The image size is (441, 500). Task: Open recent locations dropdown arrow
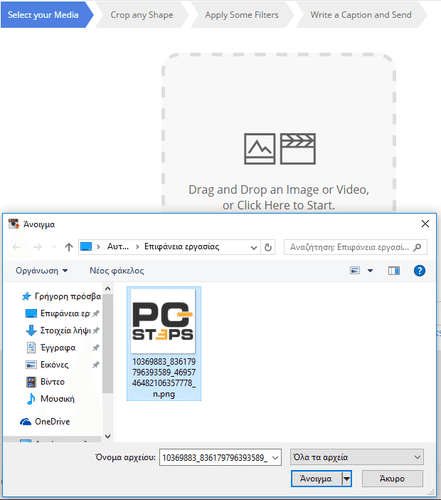pos(54,247)
